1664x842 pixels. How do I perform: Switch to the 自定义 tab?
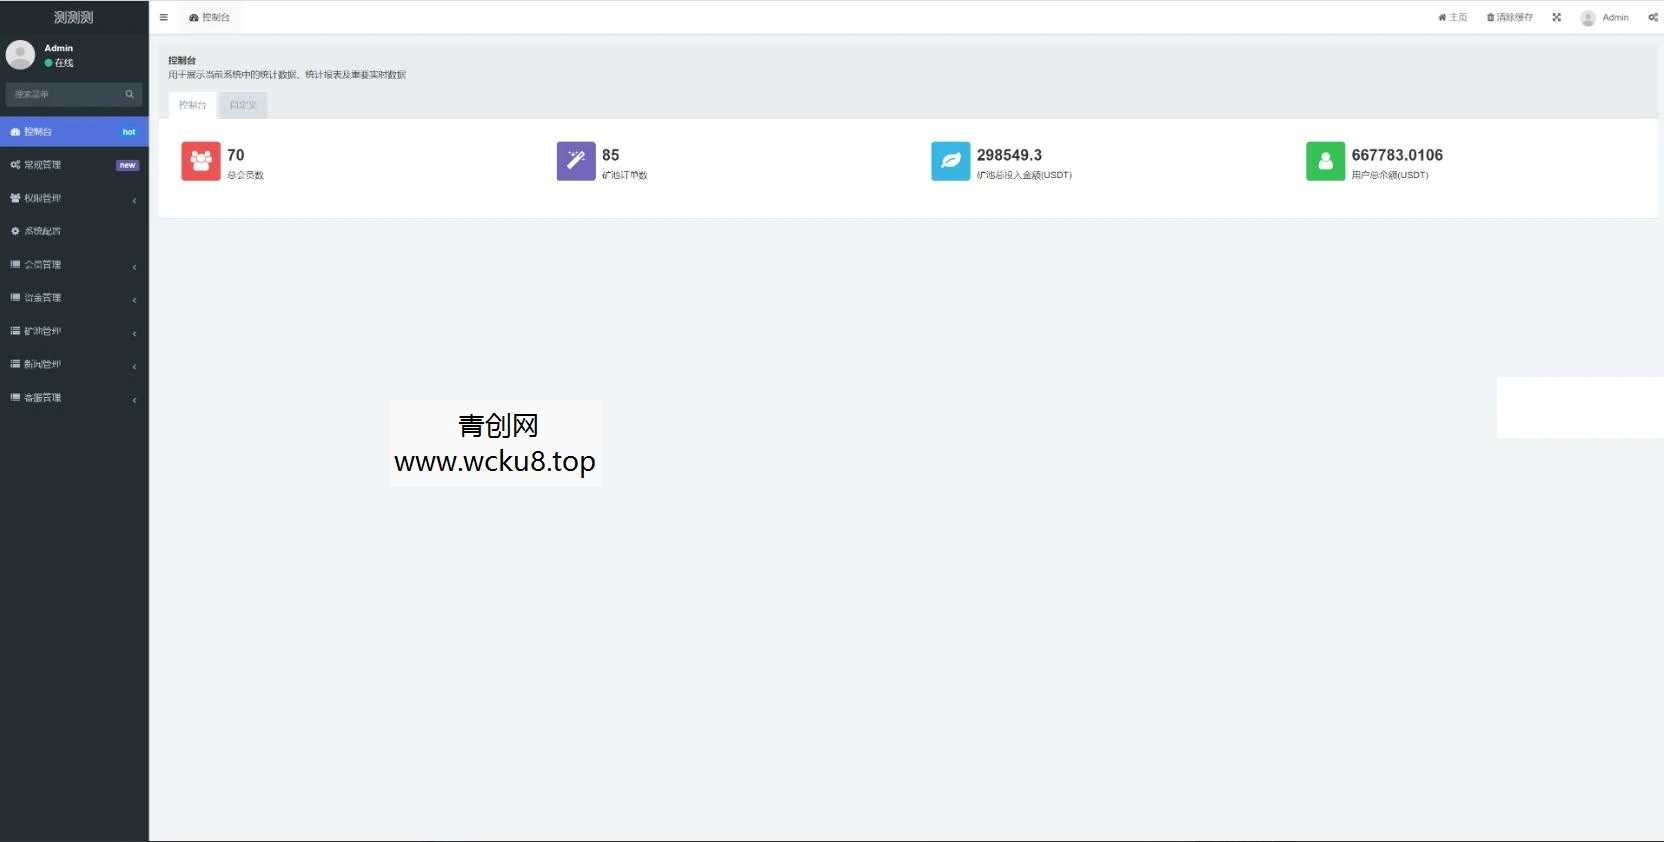(243, 105)
